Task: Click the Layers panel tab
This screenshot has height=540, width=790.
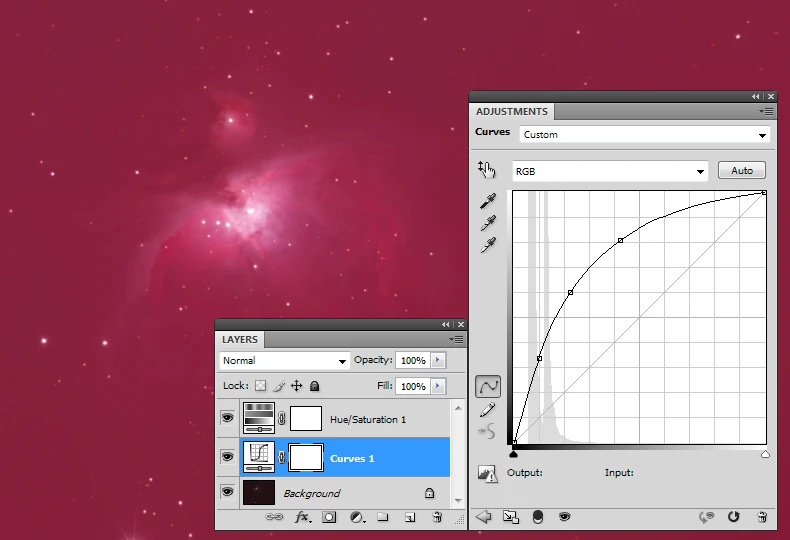Action: coord(240,340)
